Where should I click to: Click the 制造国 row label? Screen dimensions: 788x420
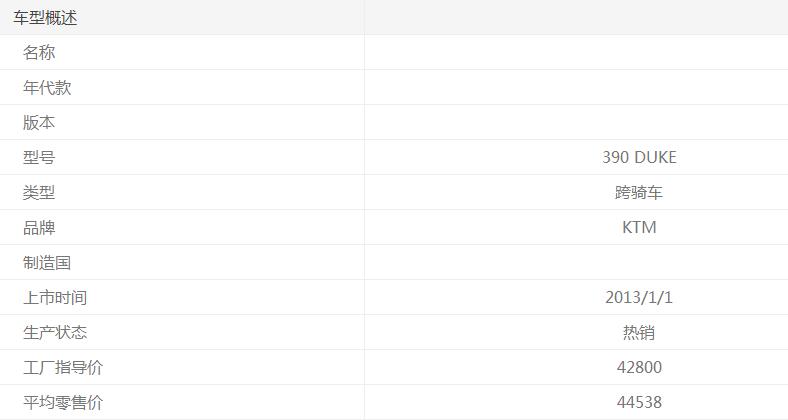pyautogui.click(x=47, y=263)
